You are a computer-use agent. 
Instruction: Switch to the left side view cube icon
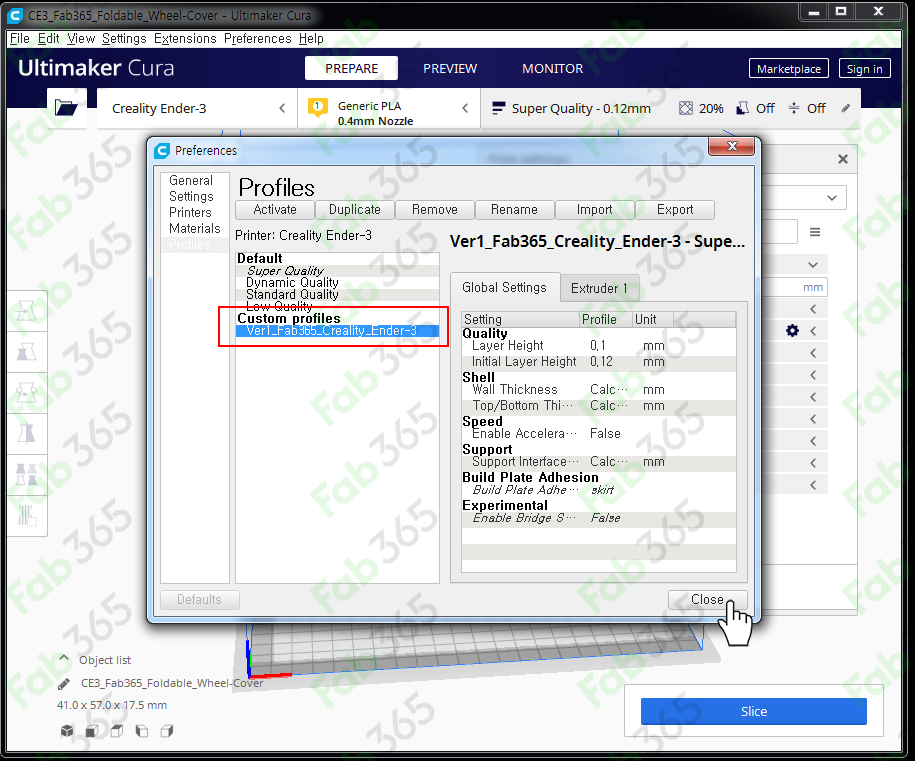(x=142, y=731)
